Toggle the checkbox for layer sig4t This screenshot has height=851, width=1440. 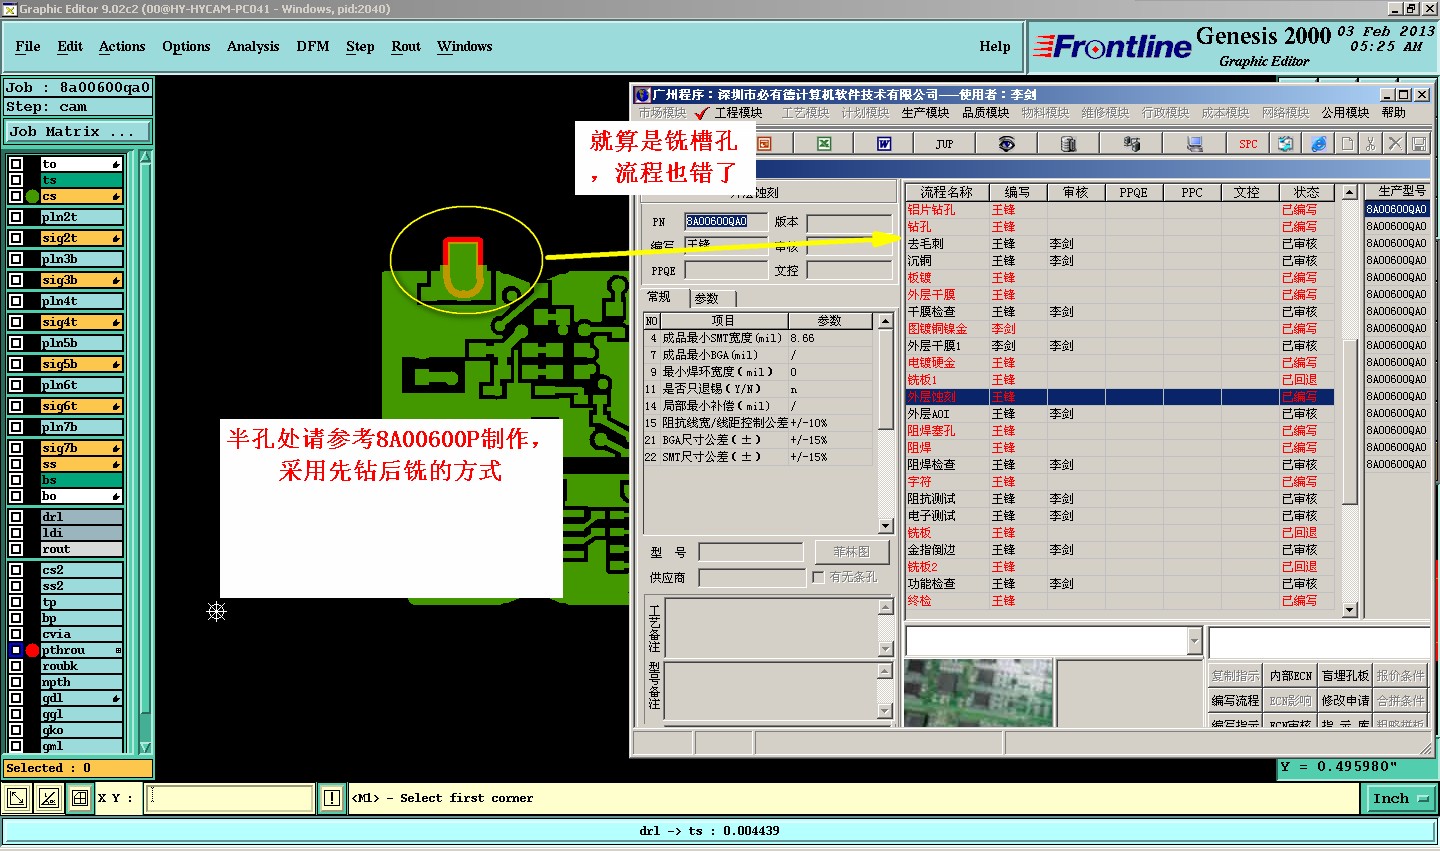(16, 322)
